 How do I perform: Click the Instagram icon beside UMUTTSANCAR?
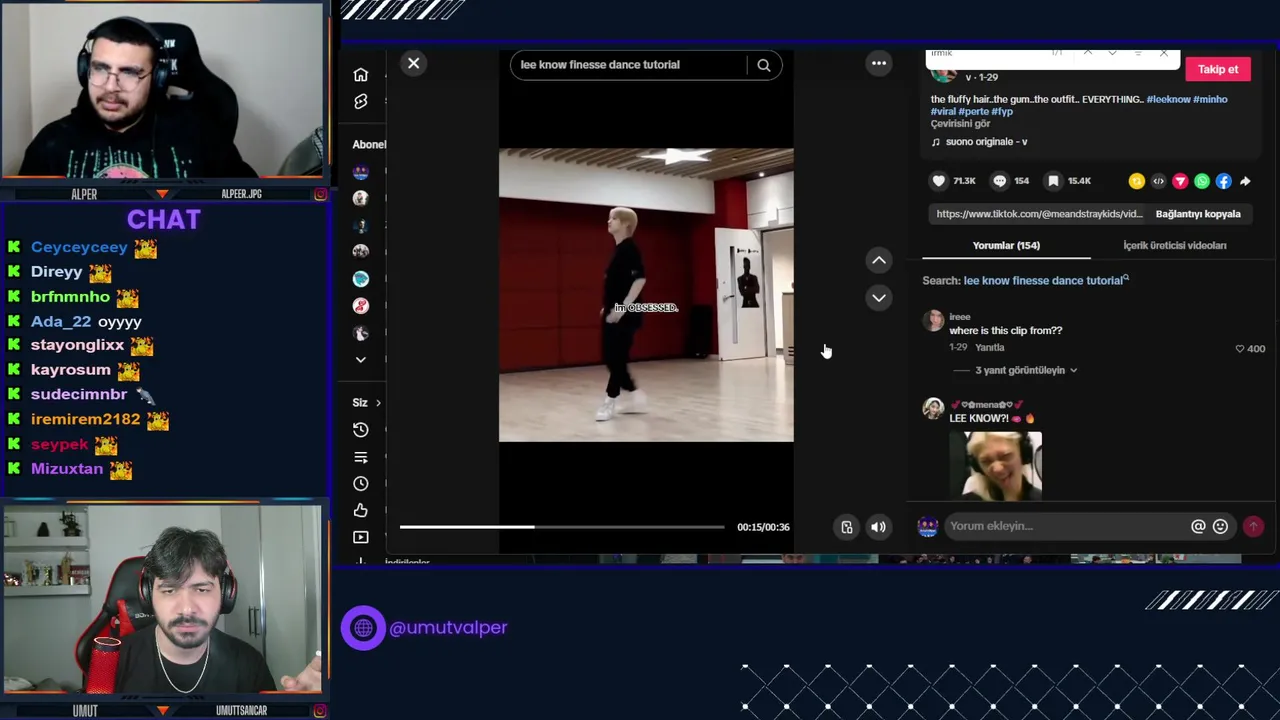pos(320,711)
